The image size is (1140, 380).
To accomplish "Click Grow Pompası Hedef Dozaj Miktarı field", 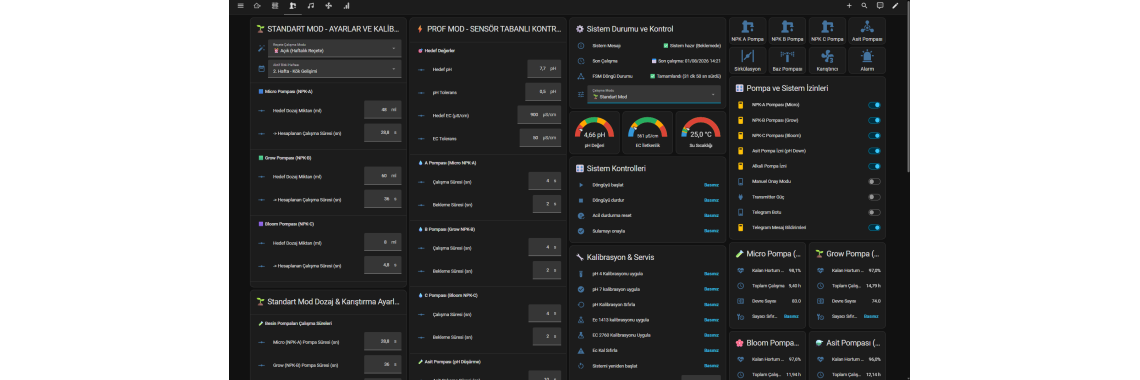I will click(x=382, y=176).
